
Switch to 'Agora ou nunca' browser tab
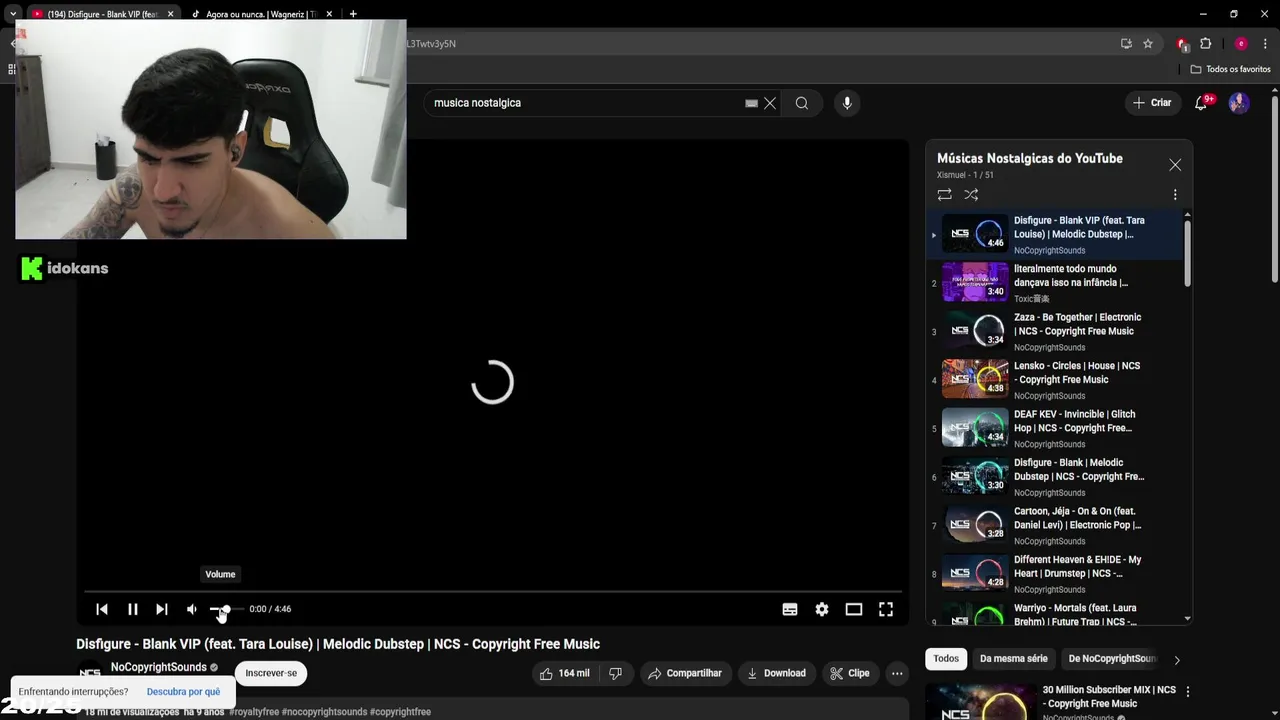260,14
